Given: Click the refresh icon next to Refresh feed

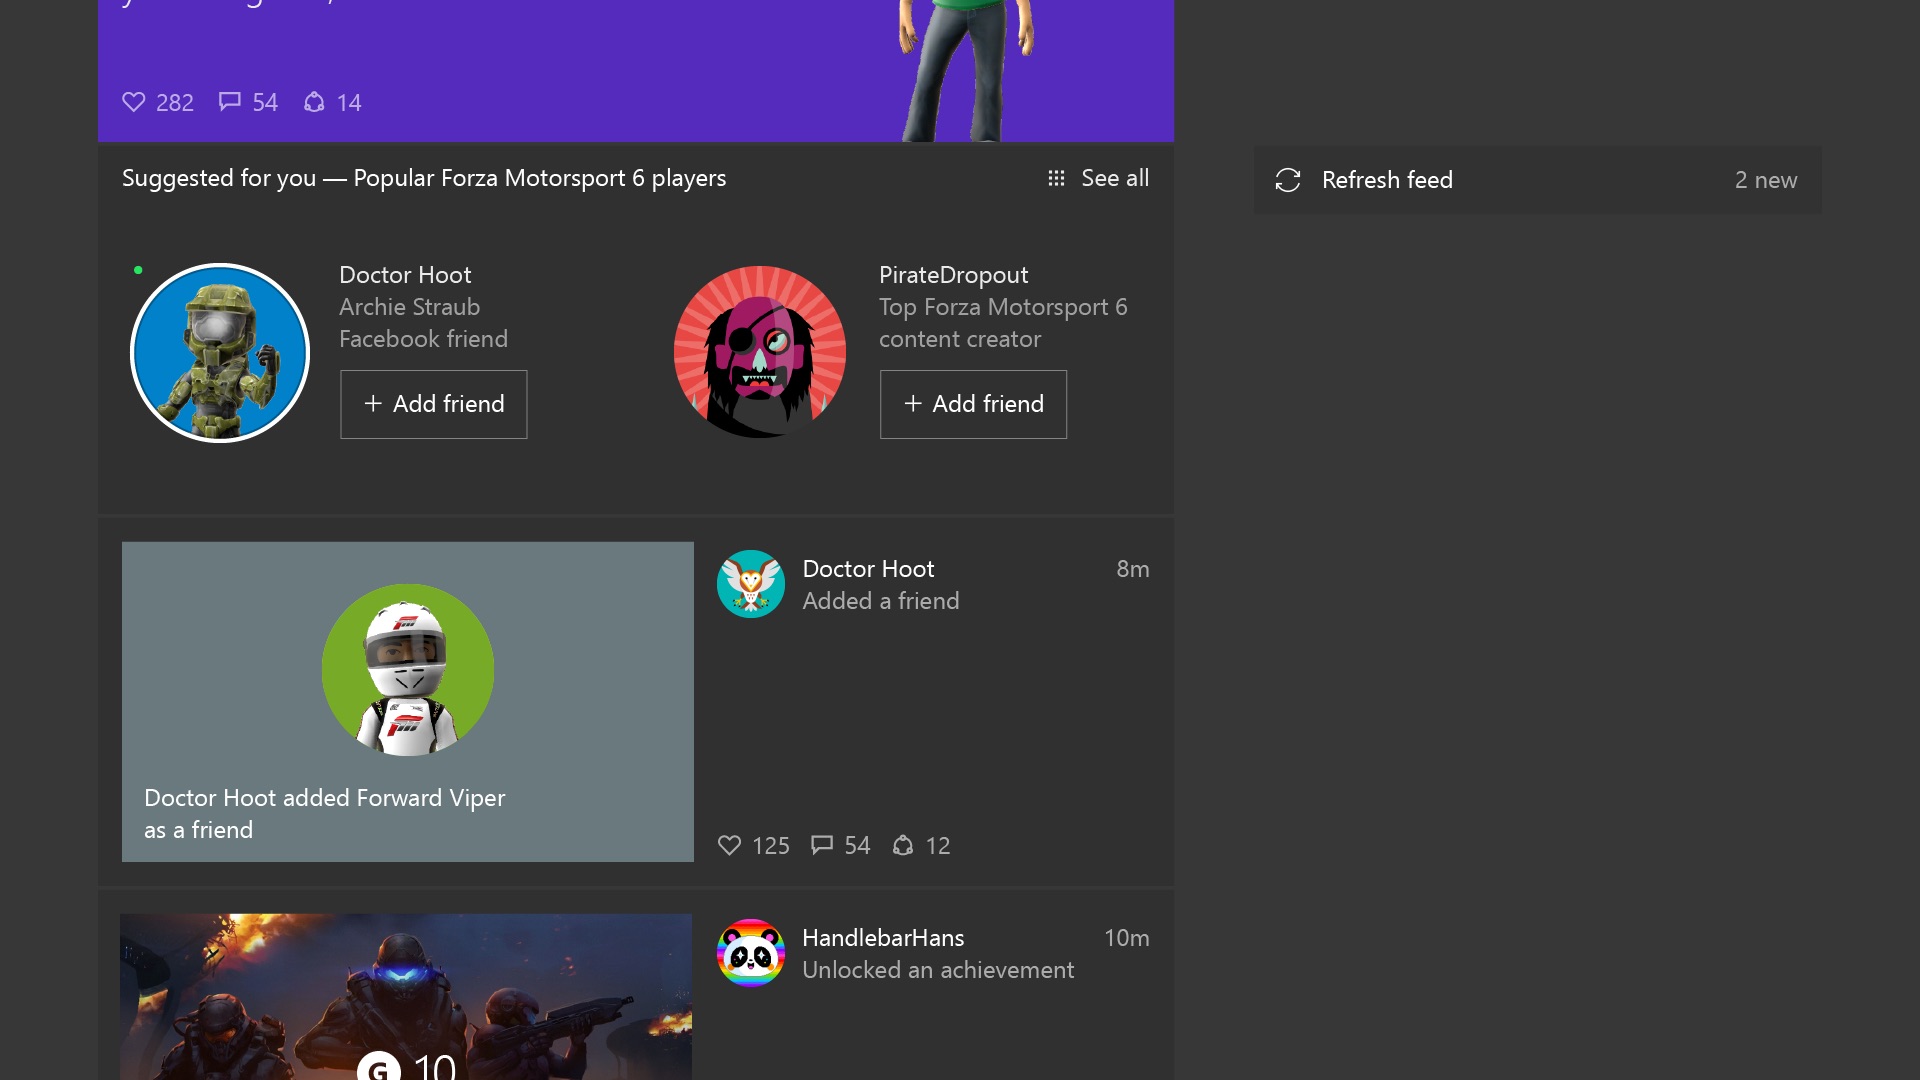Looking at the screenshot, I should click(x=1288, y=180).
